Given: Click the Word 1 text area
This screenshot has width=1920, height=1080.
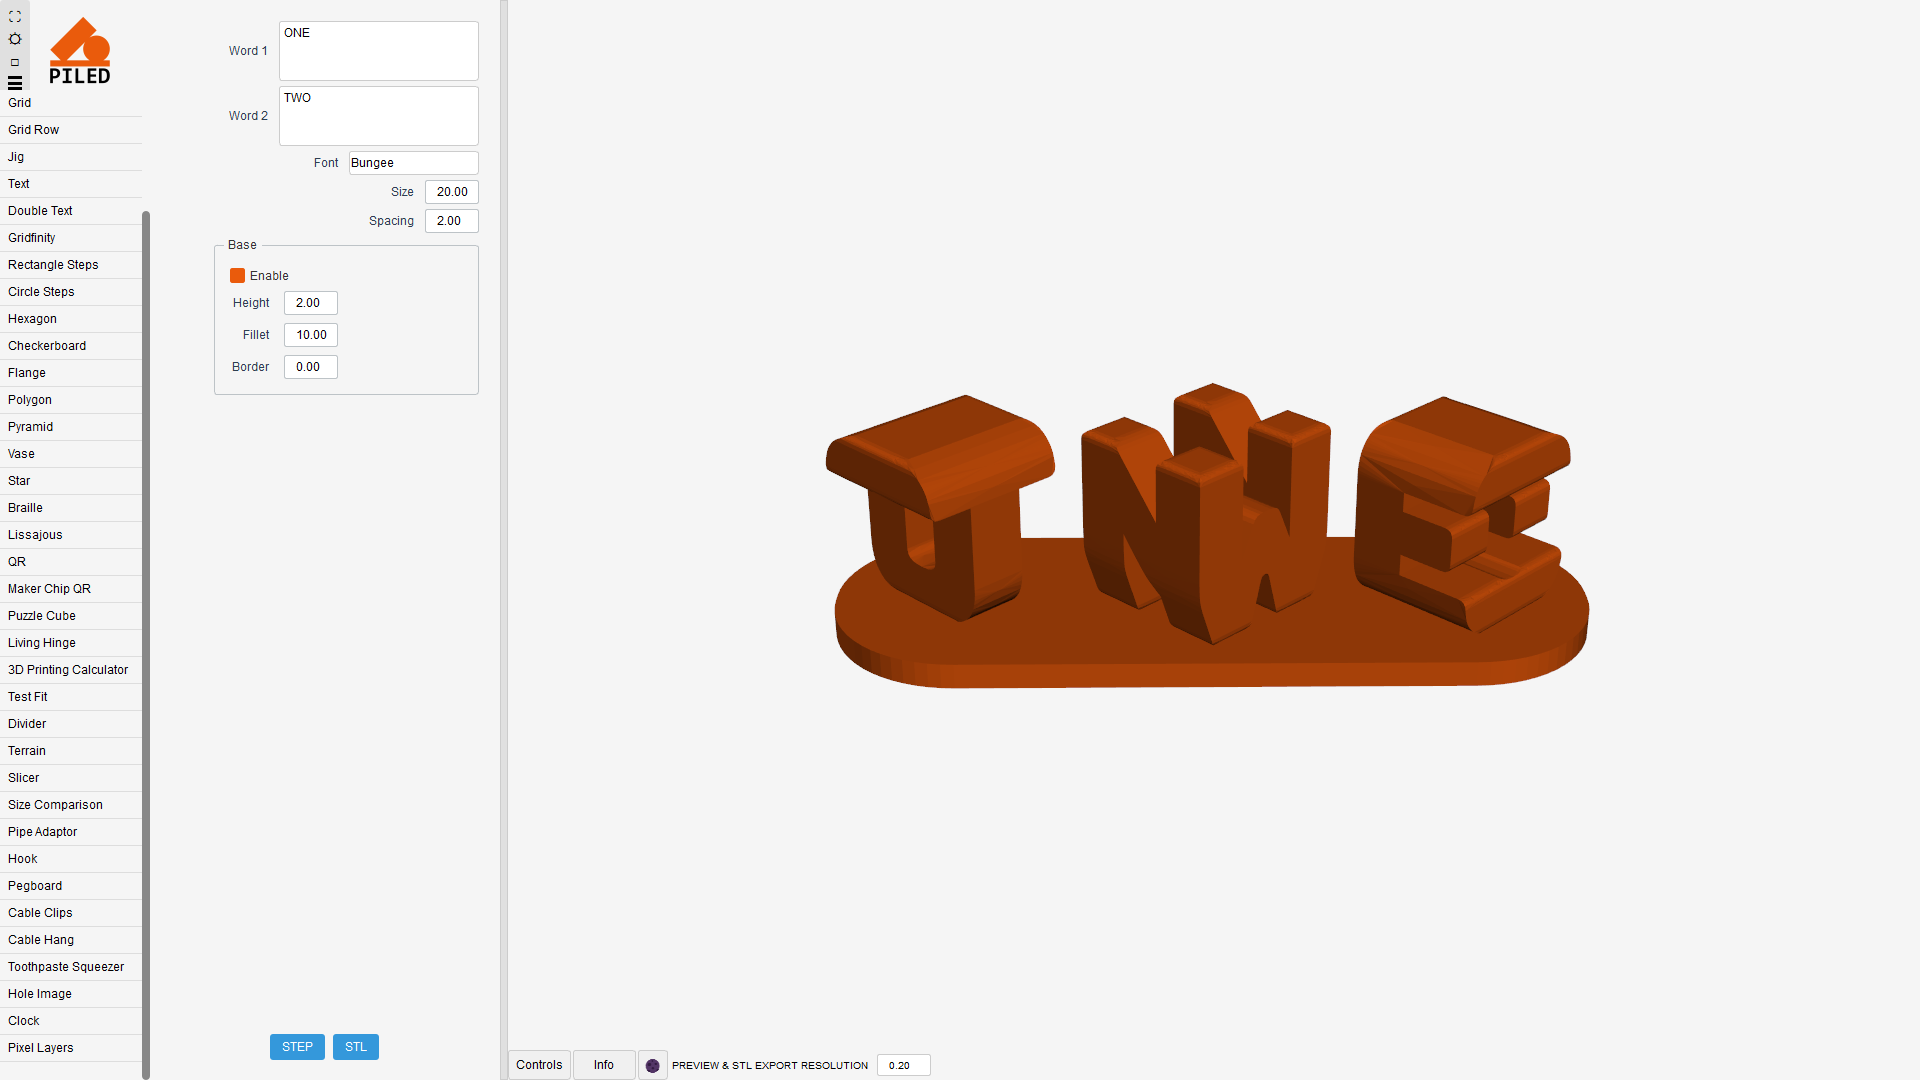Looking at the screenshot, I should point(379,51).
